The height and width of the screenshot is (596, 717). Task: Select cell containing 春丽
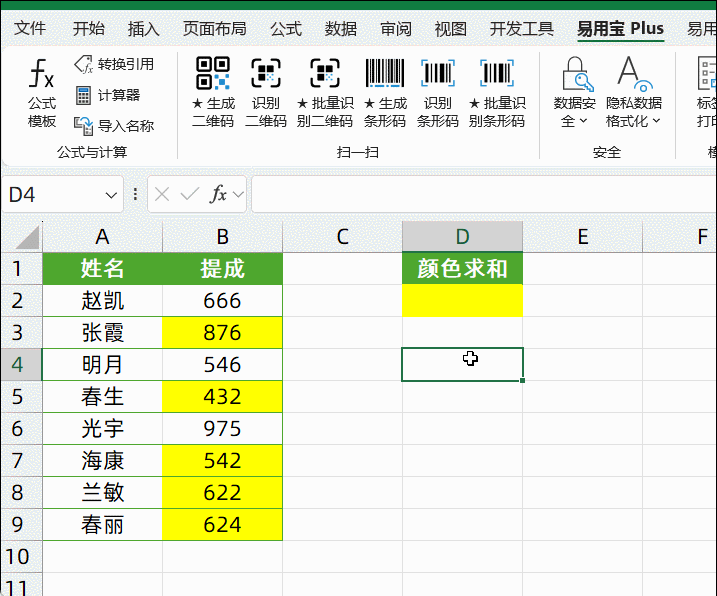pyautogui.click(x=102, y=525)
